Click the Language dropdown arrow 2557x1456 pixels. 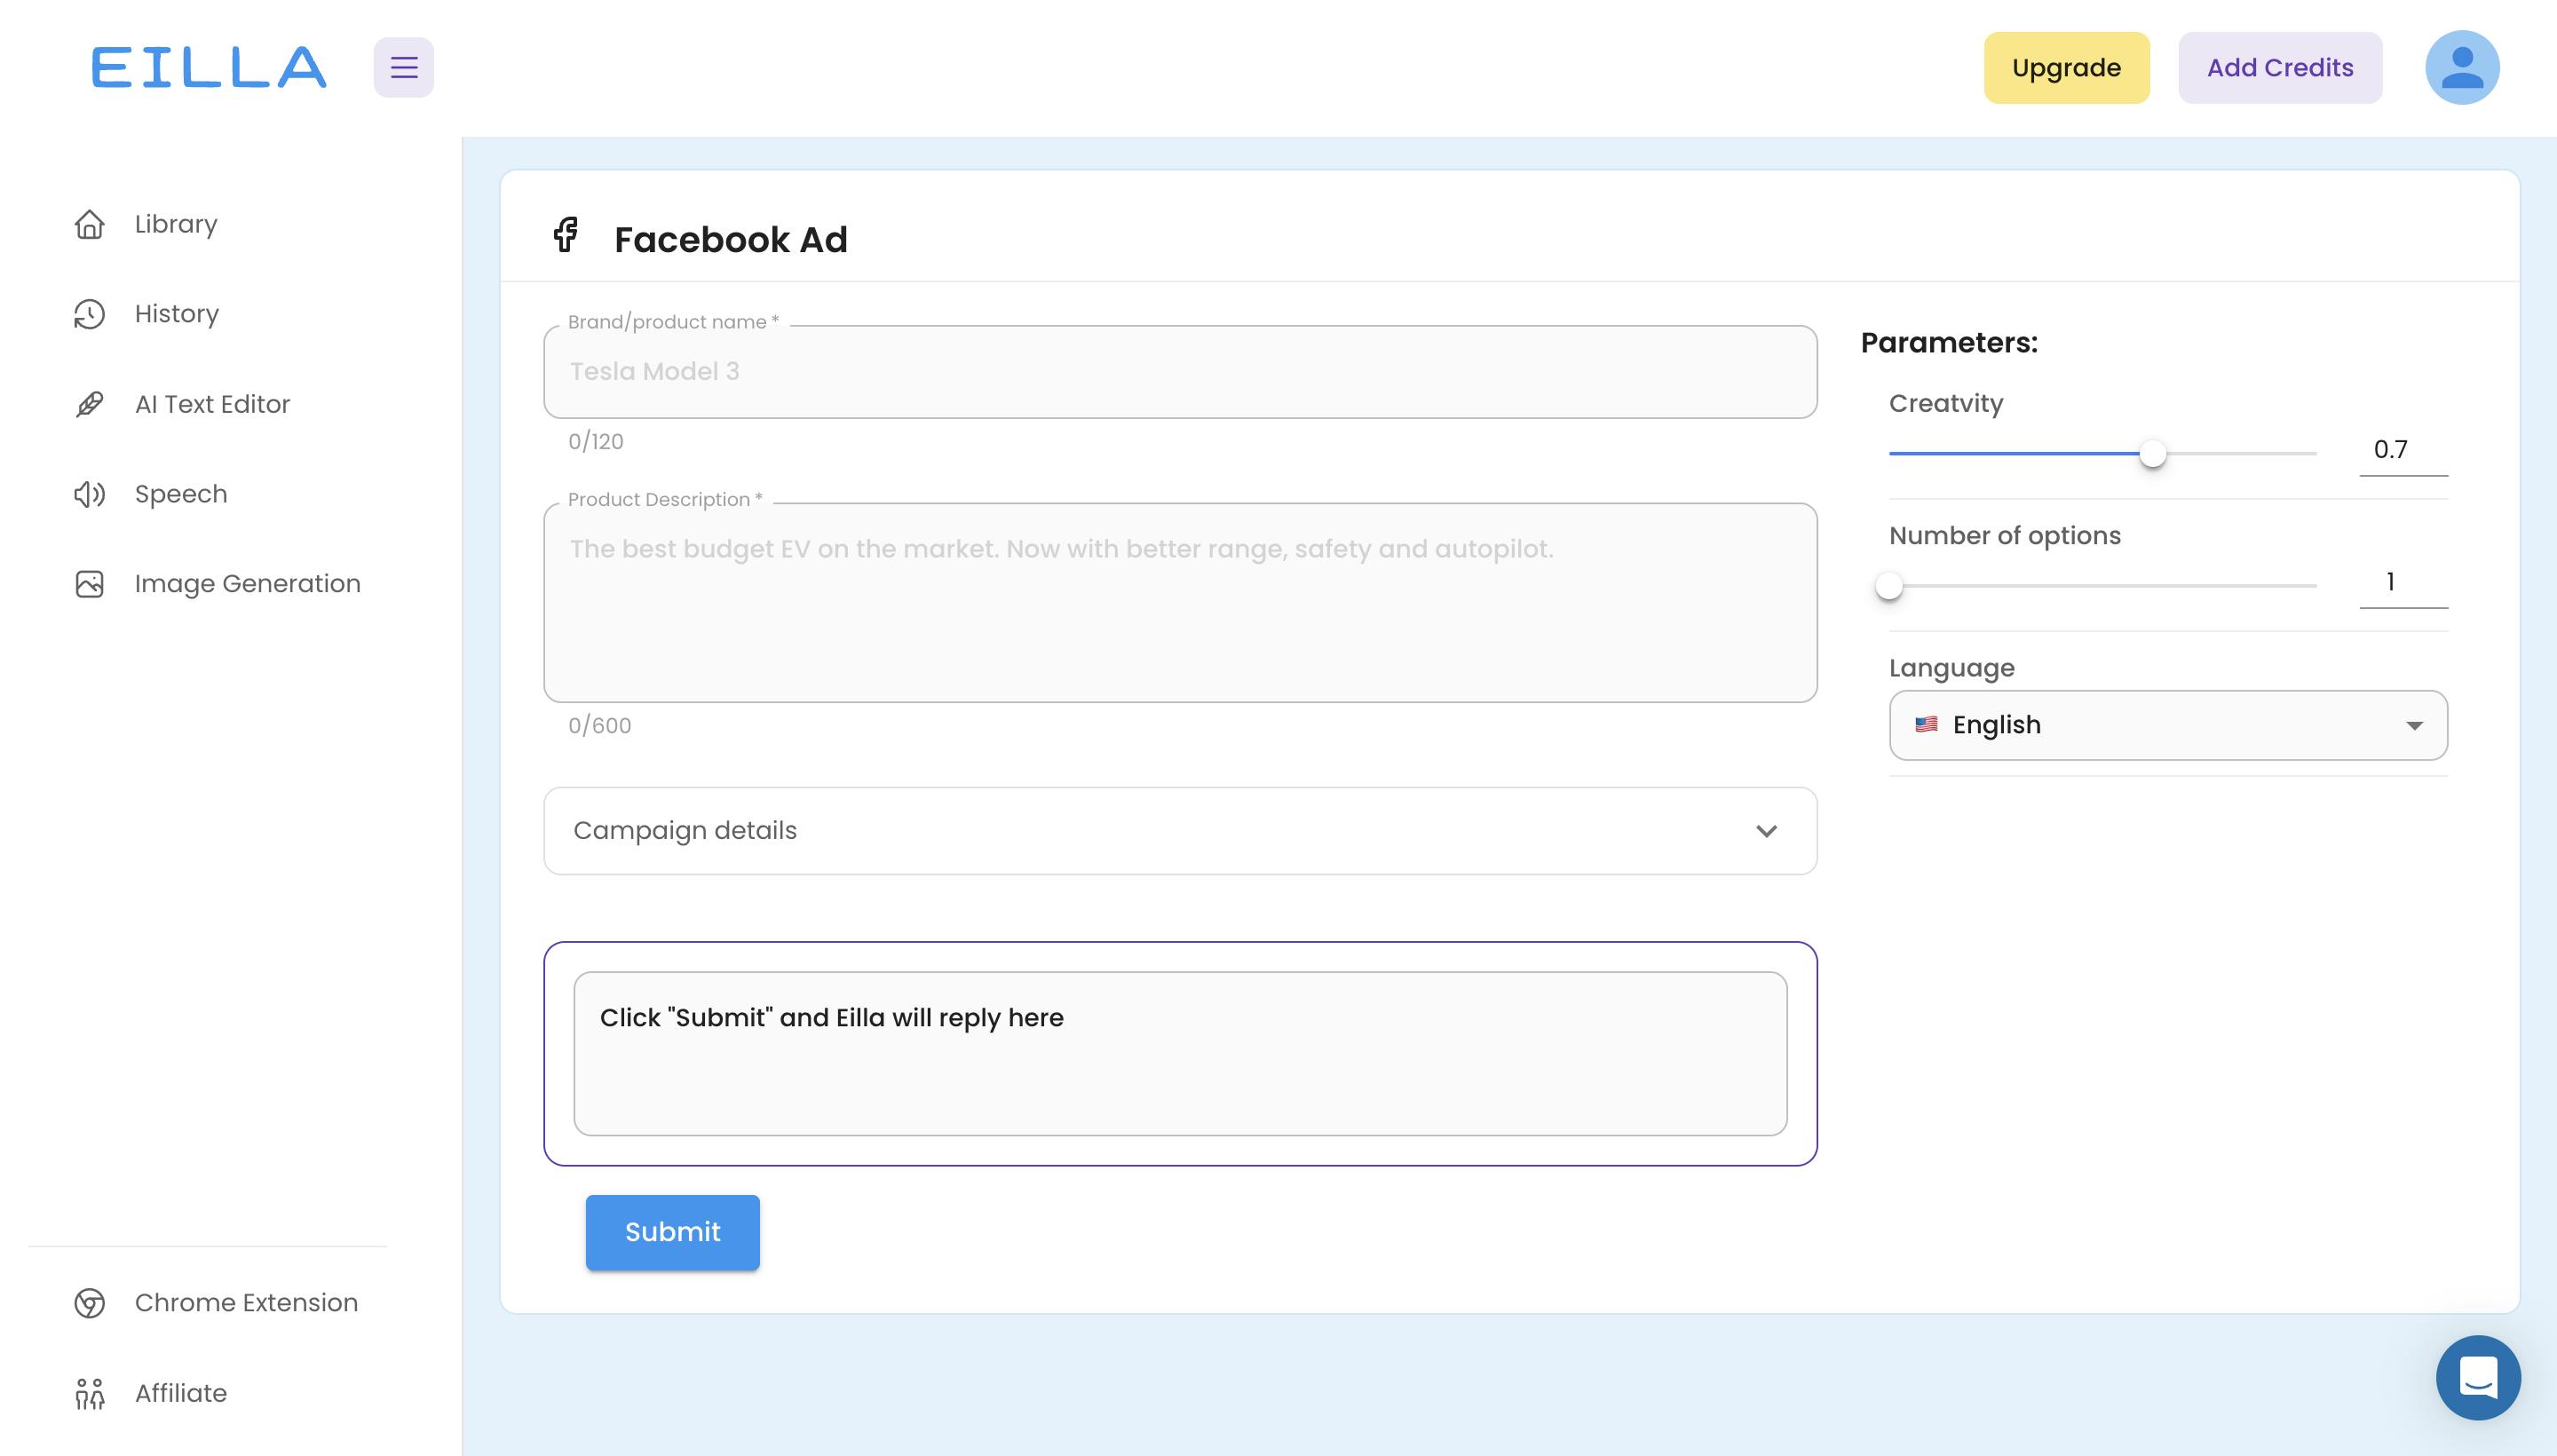click(2414, 726)
